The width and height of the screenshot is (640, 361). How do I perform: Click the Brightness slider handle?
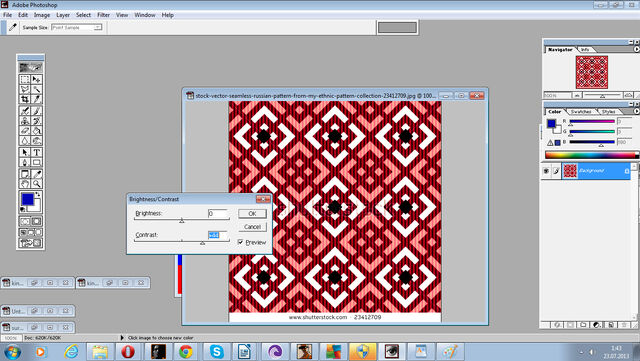pyautogui.click(x=182, y=221)
